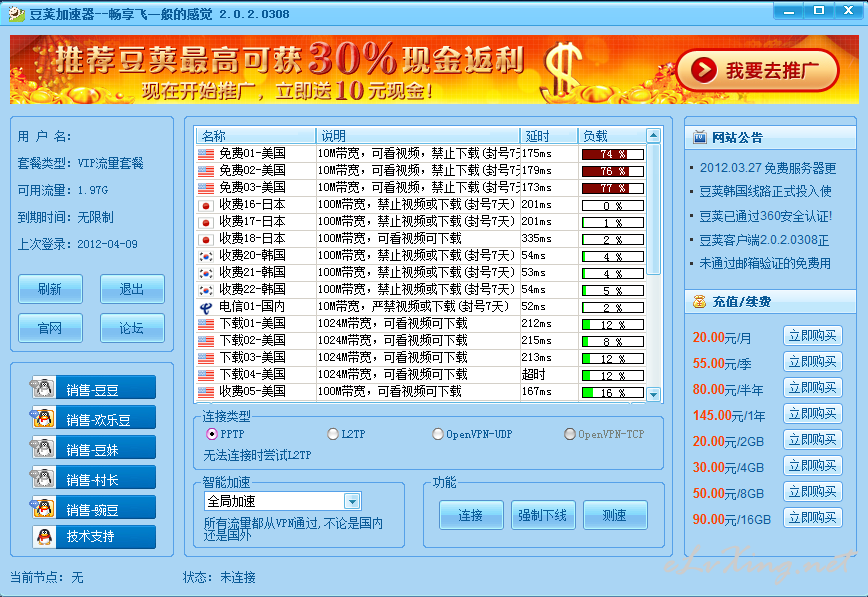
Task: Click the Japan flag of 收费17-日本
Action: click(x=206, y=223)
